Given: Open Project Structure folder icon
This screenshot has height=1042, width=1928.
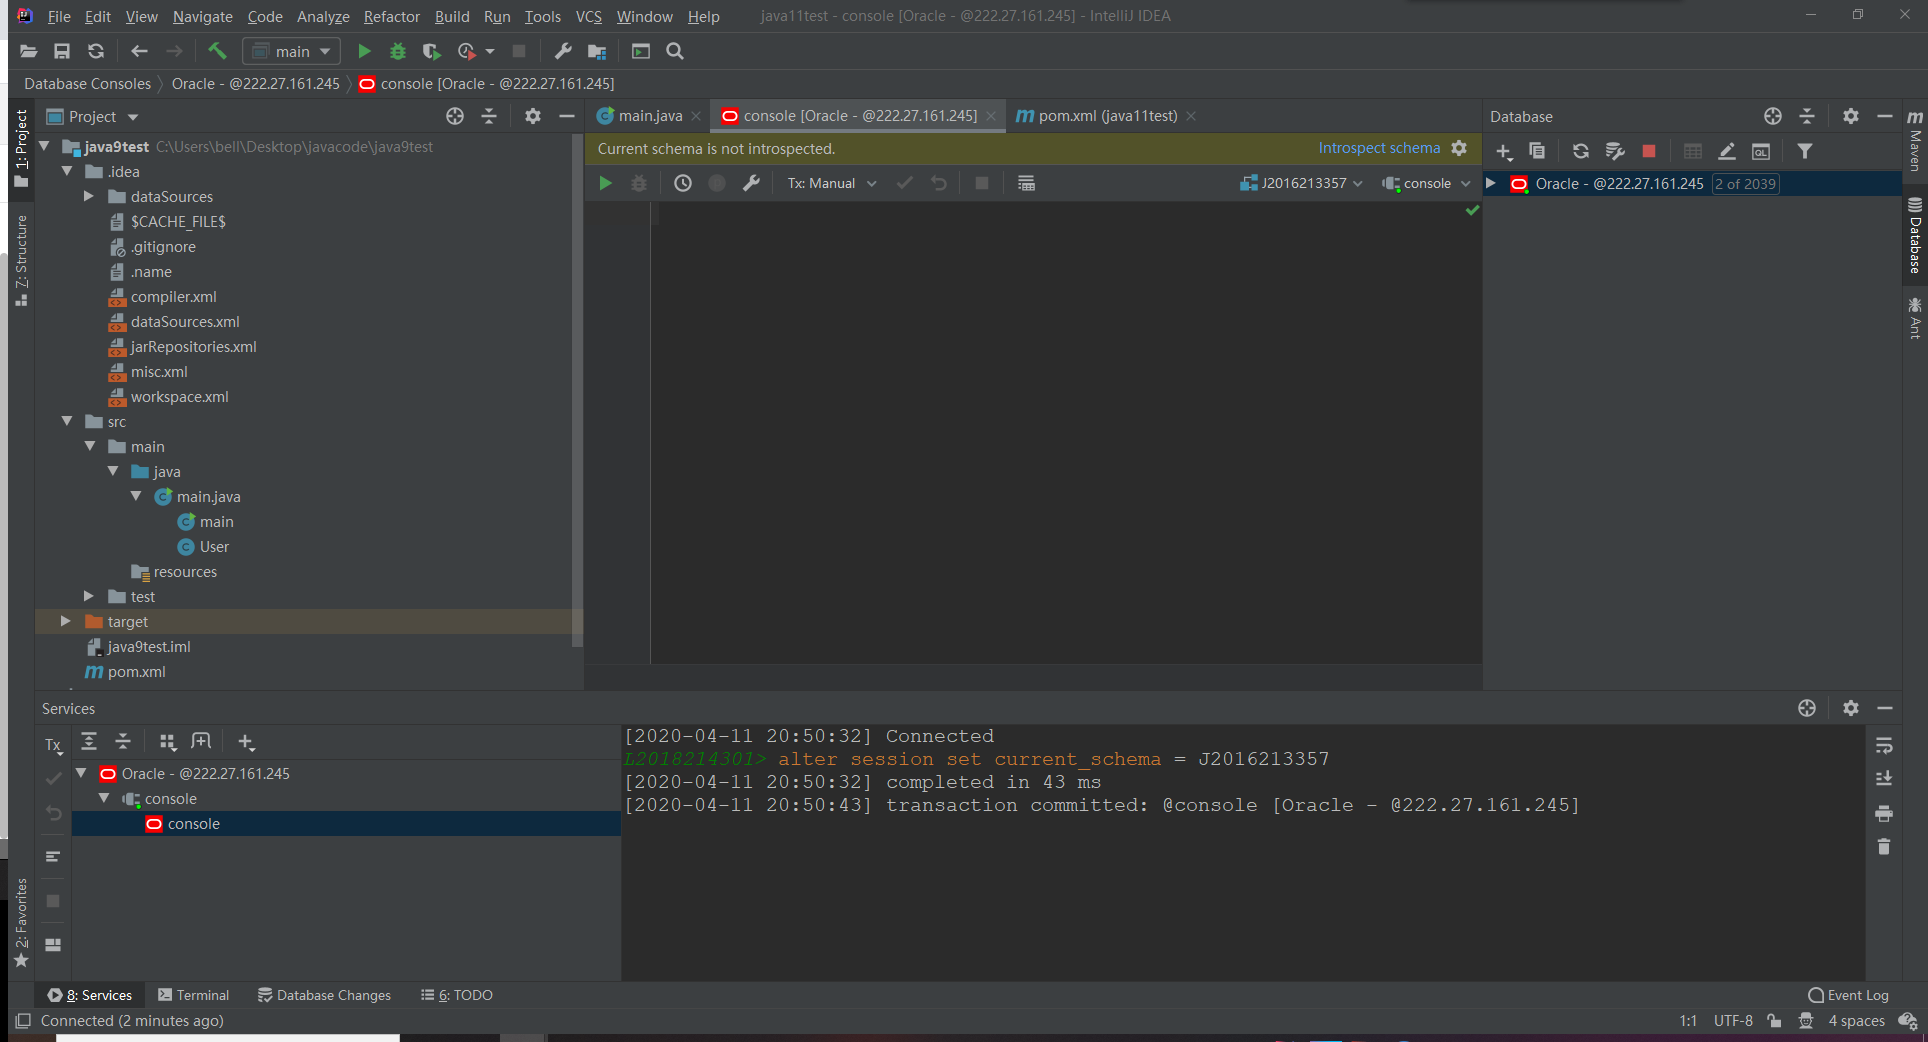Looking at the screenshot, I should pos(597,51).
